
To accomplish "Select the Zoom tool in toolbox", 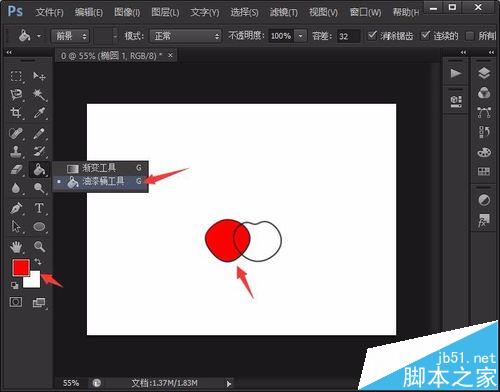I will click(x=39, y=247).
